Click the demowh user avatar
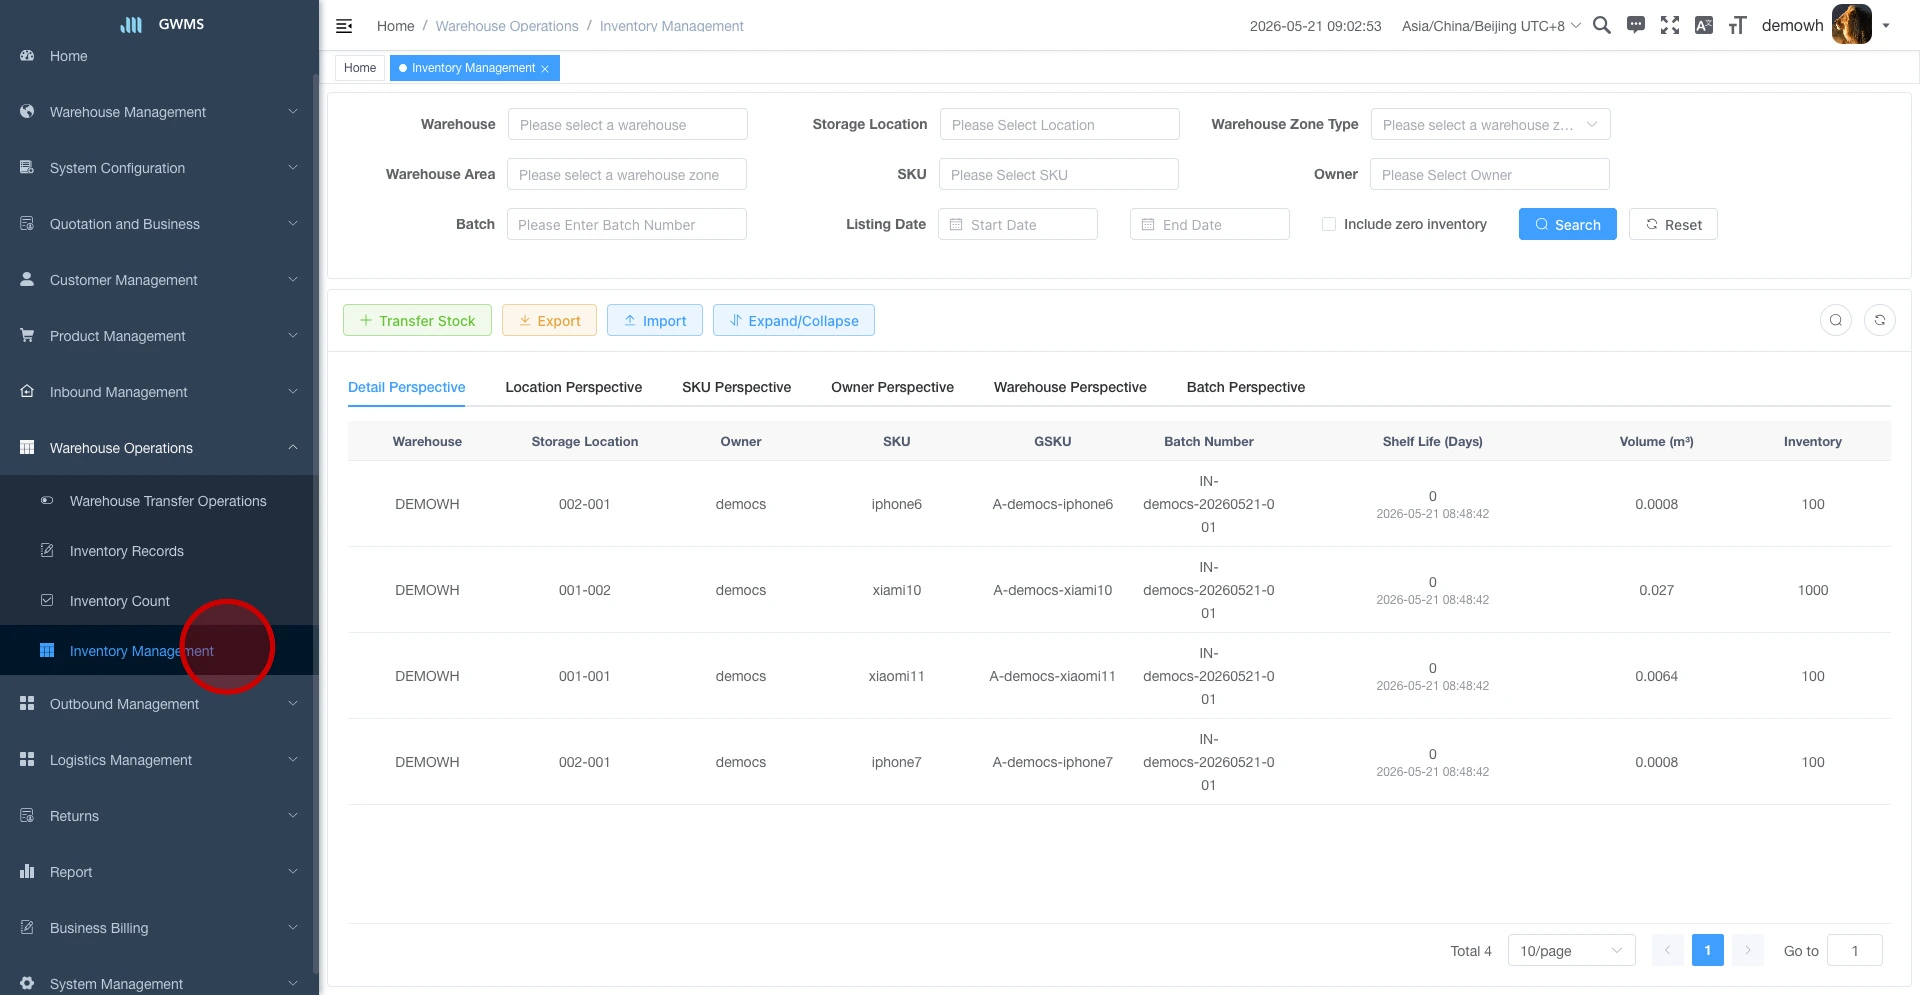Screen dimensions: 1920x995 (1852, 25)
